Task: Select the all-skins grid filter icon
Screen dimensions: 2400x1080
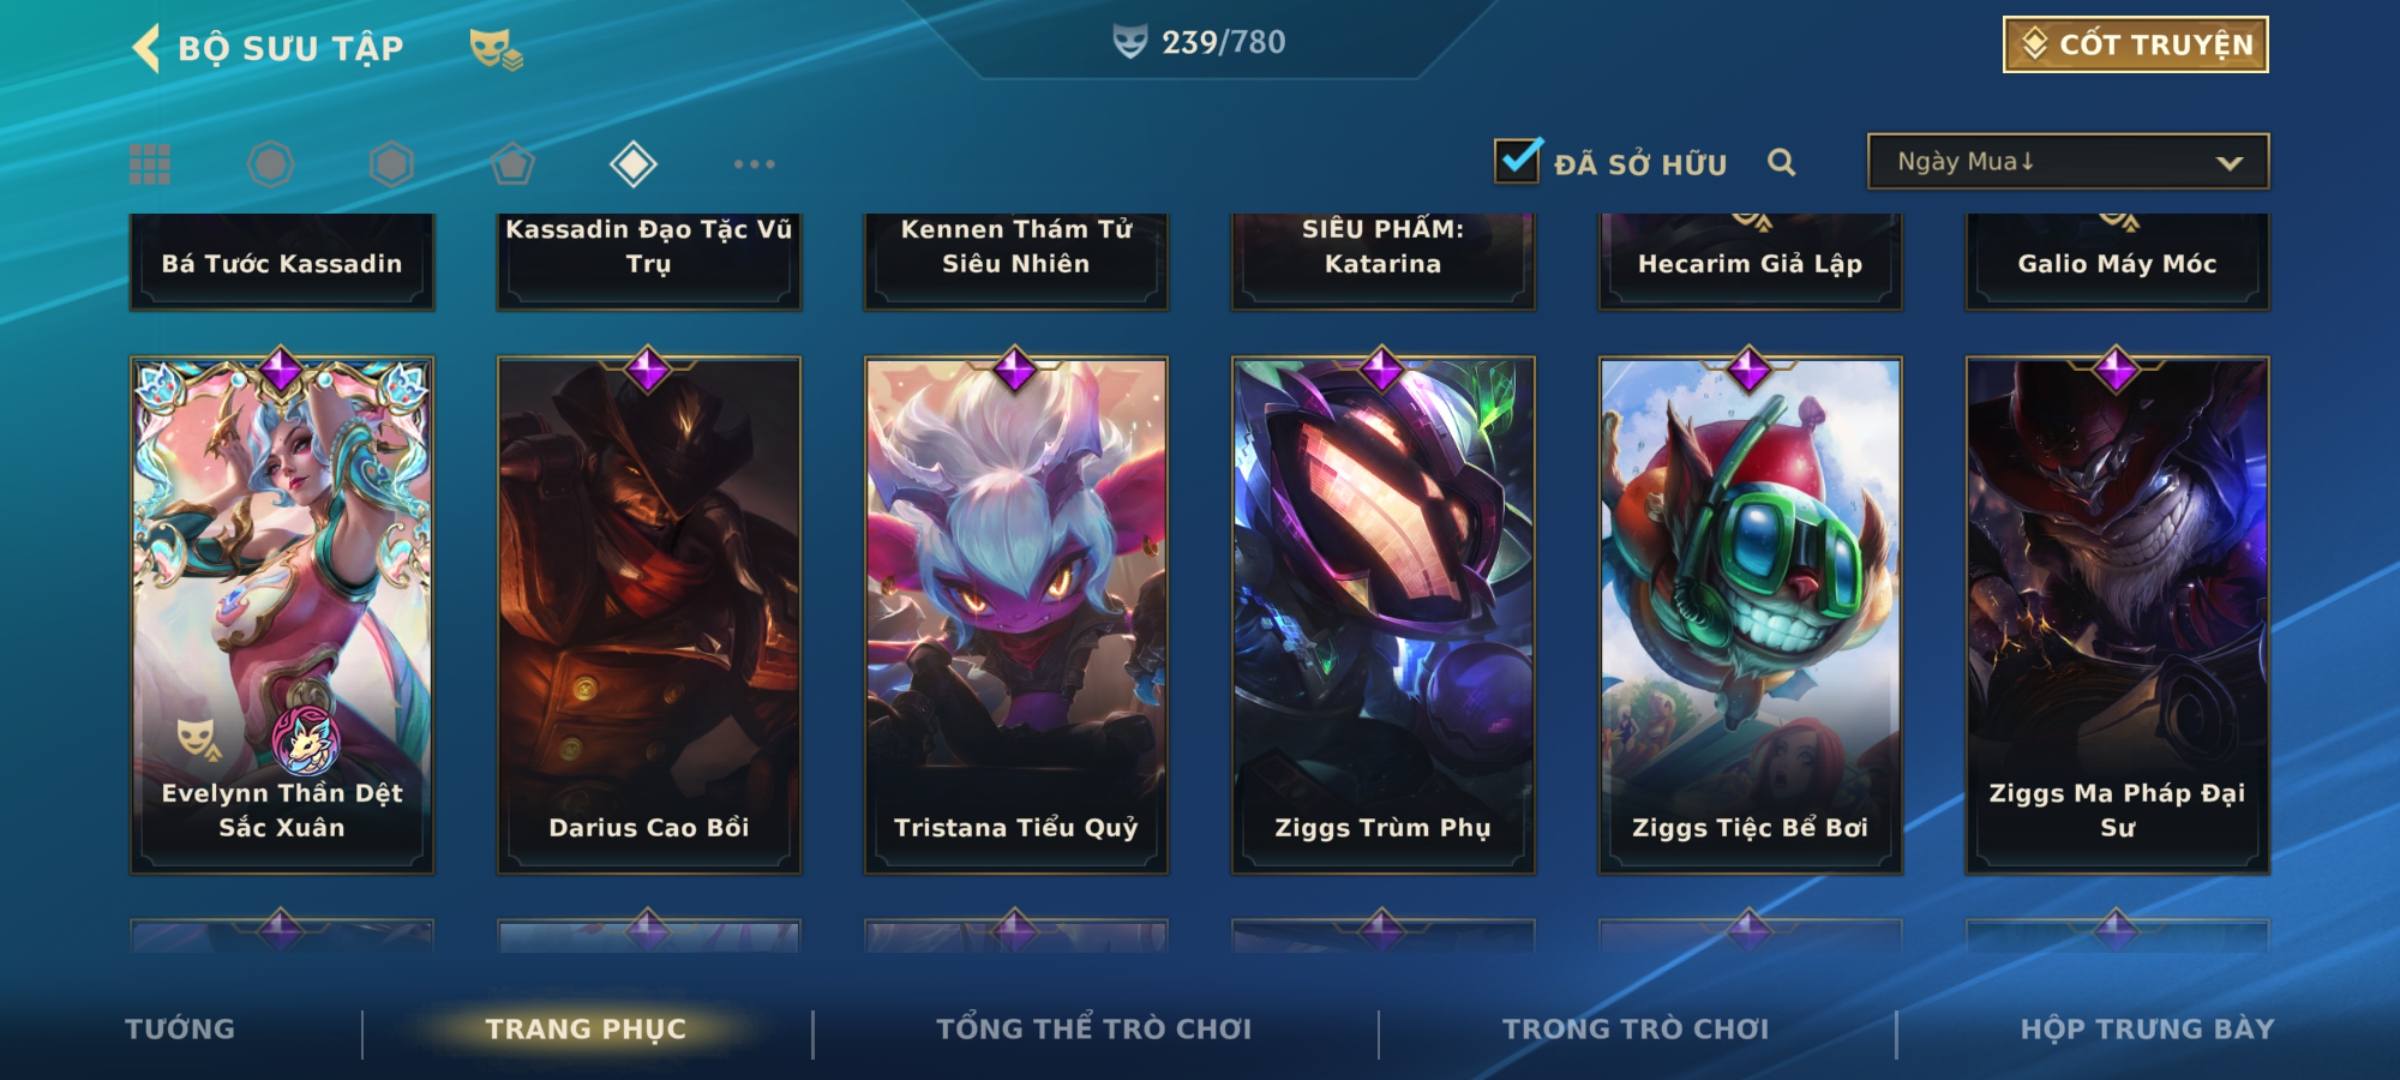Action: [150, 164]
